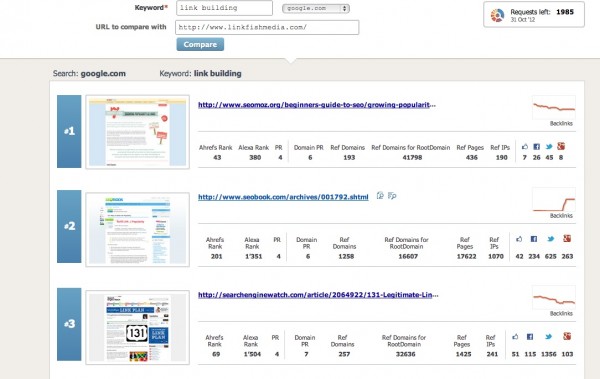Click the Ref Domains value 257
This screenshot has height=379, width=600.
(x=344, y=354)
